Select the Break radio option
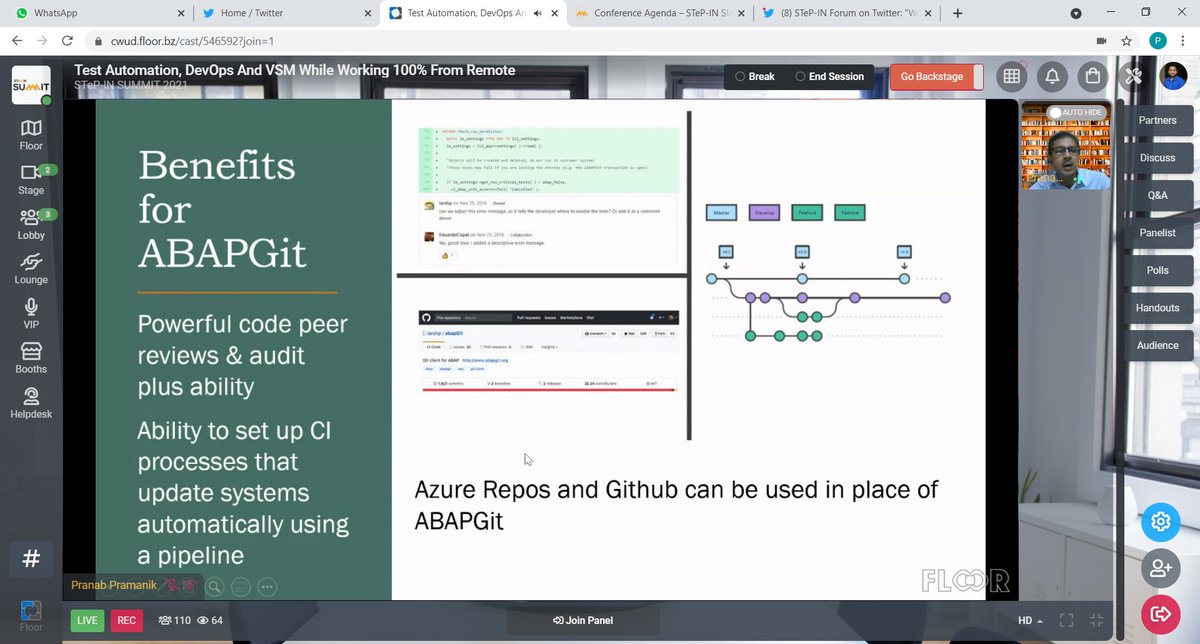1200x644 pixels. 755,77
